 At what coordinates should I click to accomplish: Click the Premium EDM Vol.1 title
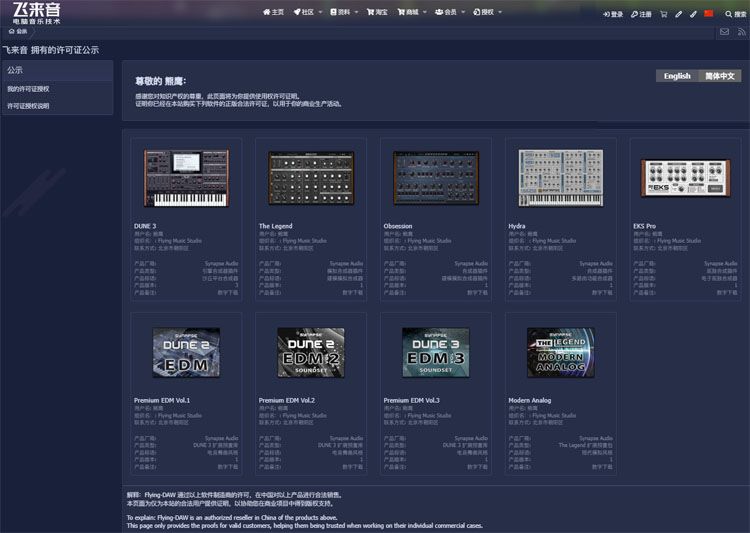[162, 400]
